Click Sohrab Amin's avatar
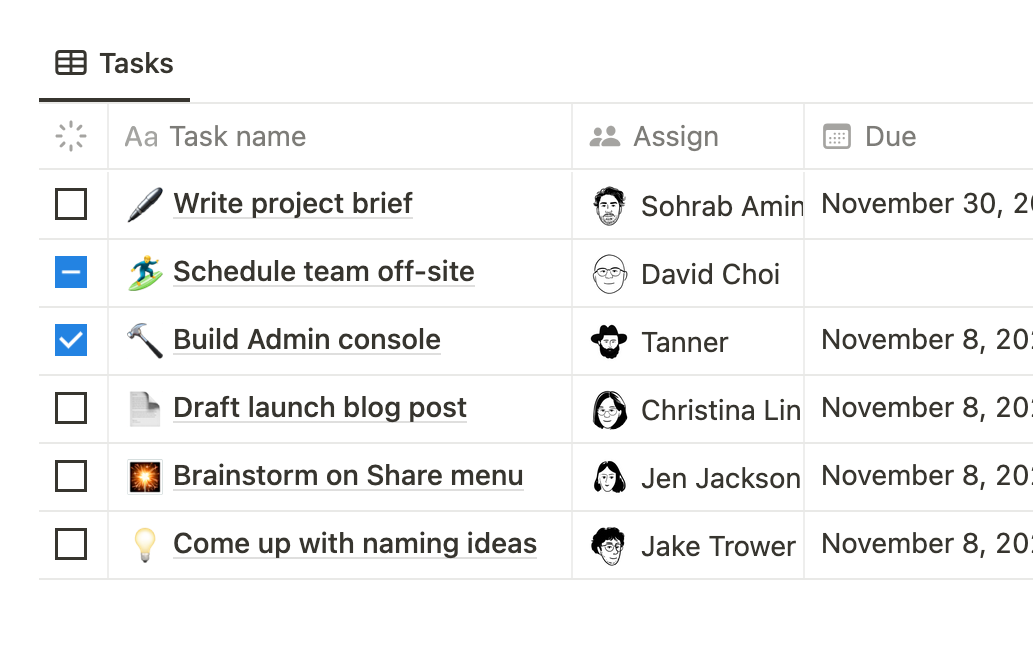 pyautogui.click(x=609, y=206)
